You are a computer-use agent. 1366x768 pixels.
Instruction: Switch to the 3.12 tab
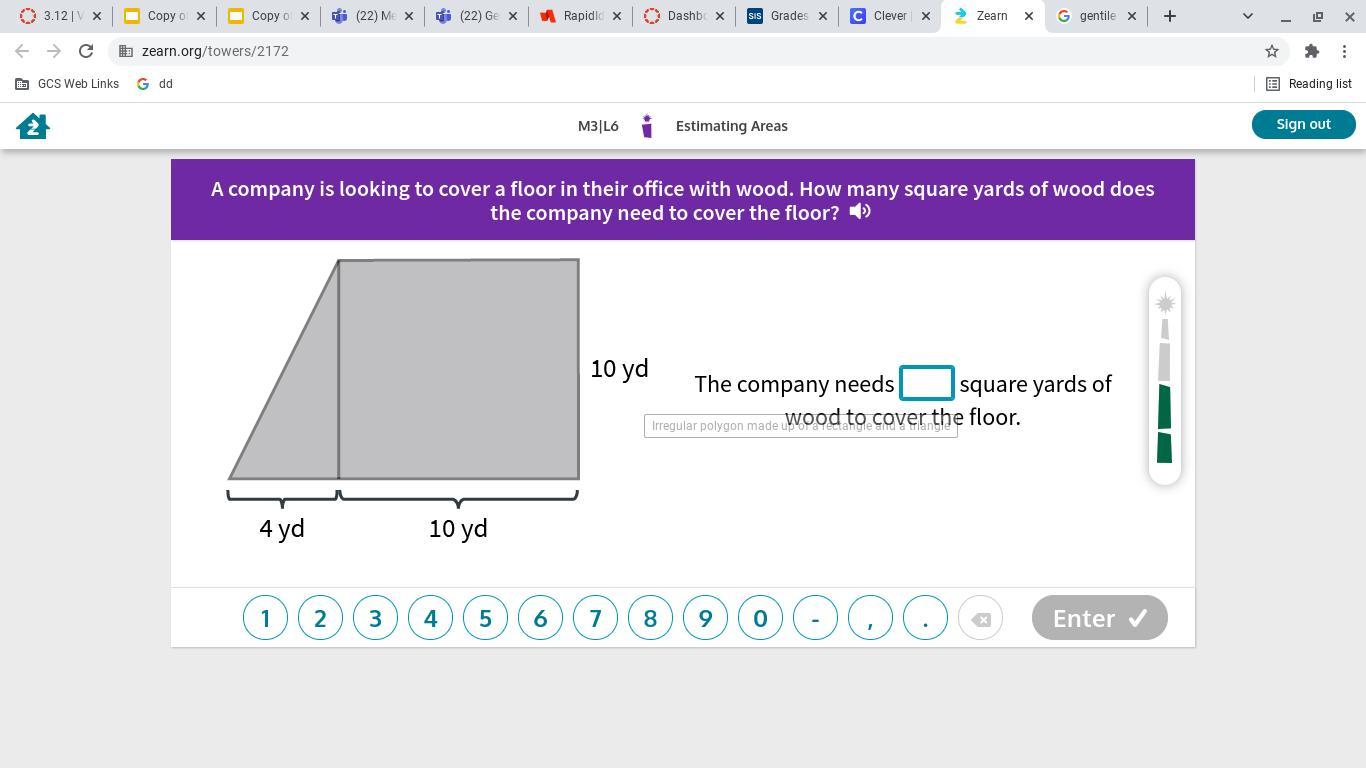[60, 16]
